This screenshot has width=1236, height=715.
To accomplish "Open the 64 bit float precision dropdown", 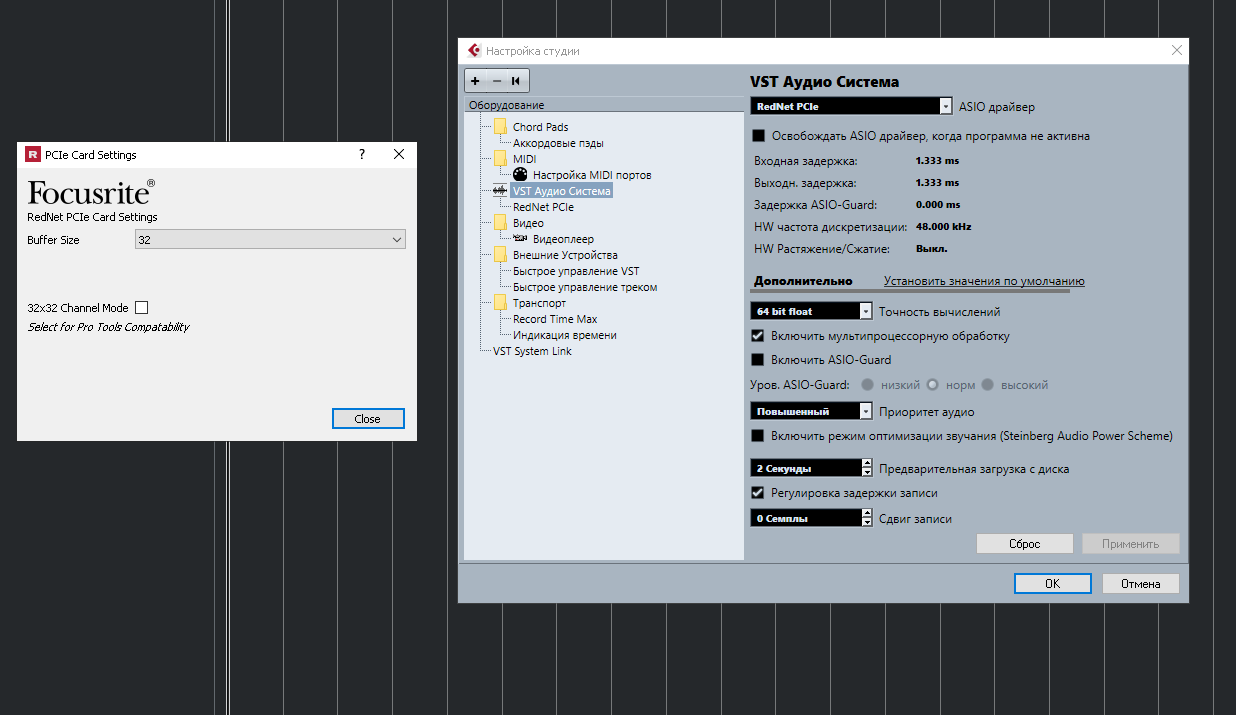I will point(811,311).
